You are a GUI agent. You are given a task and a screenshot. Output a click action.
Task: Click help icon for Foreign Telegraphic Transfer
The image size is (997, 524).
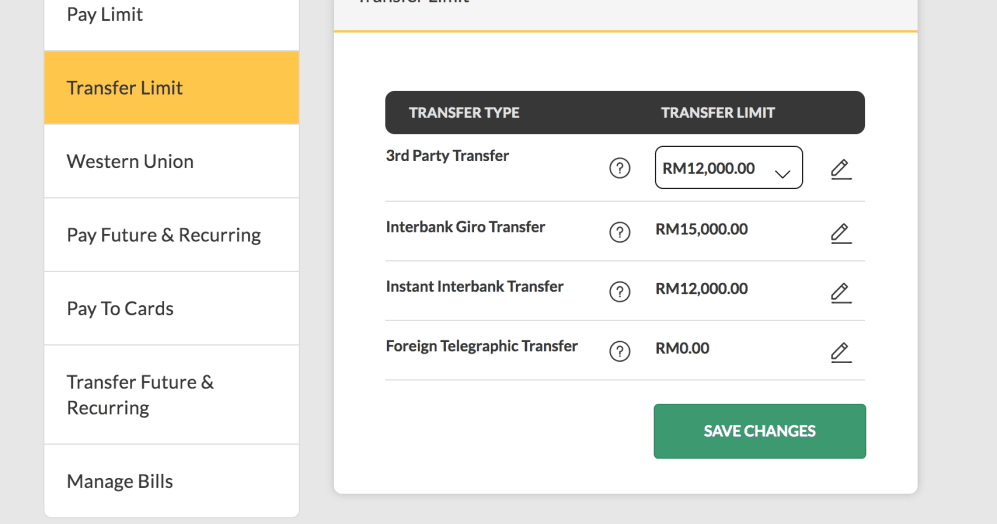(x=620, y=351)
